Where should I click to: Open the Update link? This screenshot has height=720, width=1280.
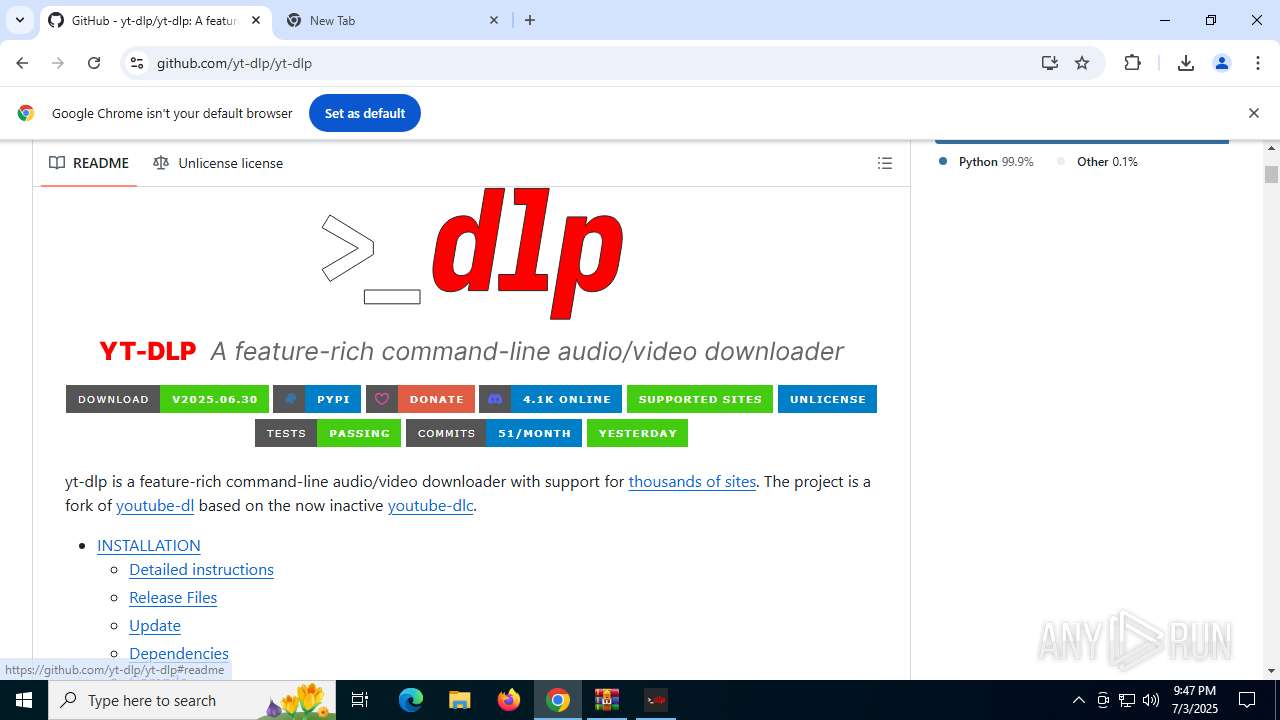click(x=155, y=625)
